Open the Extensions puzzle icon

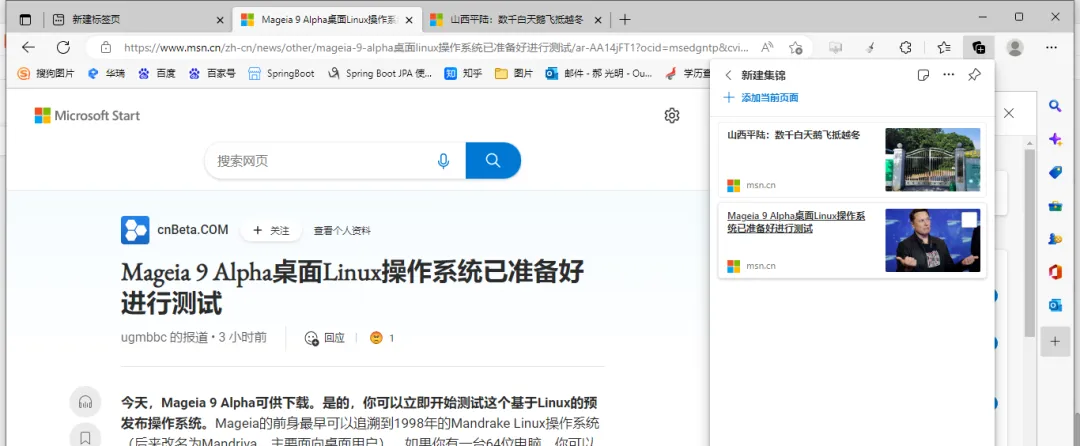tap(906, 47)
